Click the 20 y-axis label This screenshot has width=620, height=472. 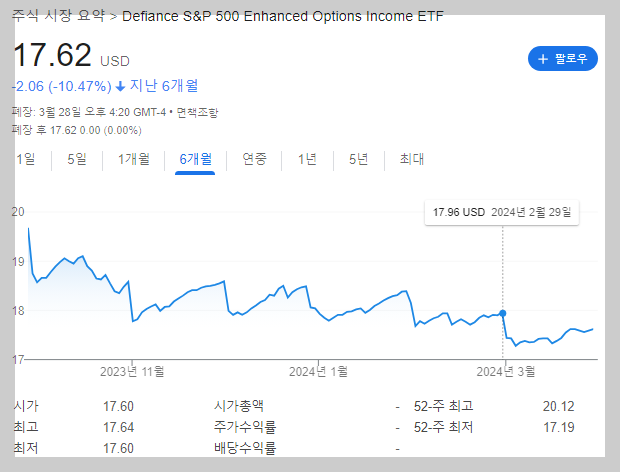[x=18, y=212]
